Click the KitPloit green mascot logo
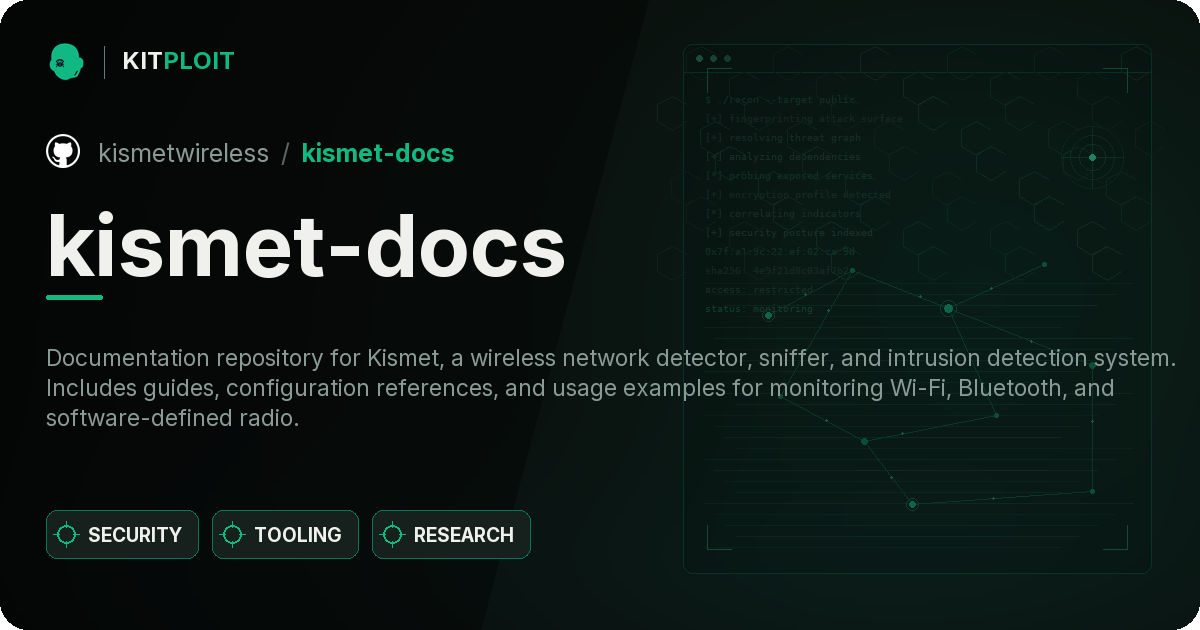The image size is (1200, 630). point(66,61)
